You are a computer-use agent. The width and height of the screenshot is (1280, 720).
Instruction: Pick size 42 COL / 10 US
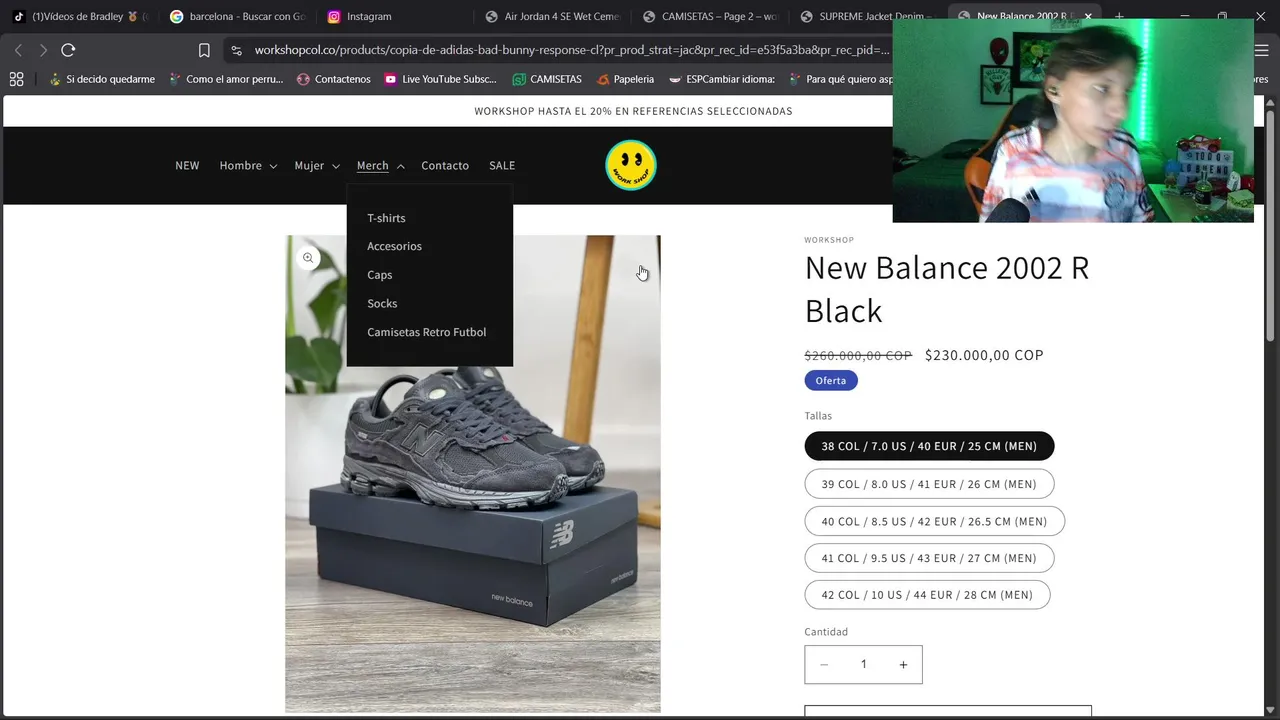pyautogui.click(x=927, y=595)
